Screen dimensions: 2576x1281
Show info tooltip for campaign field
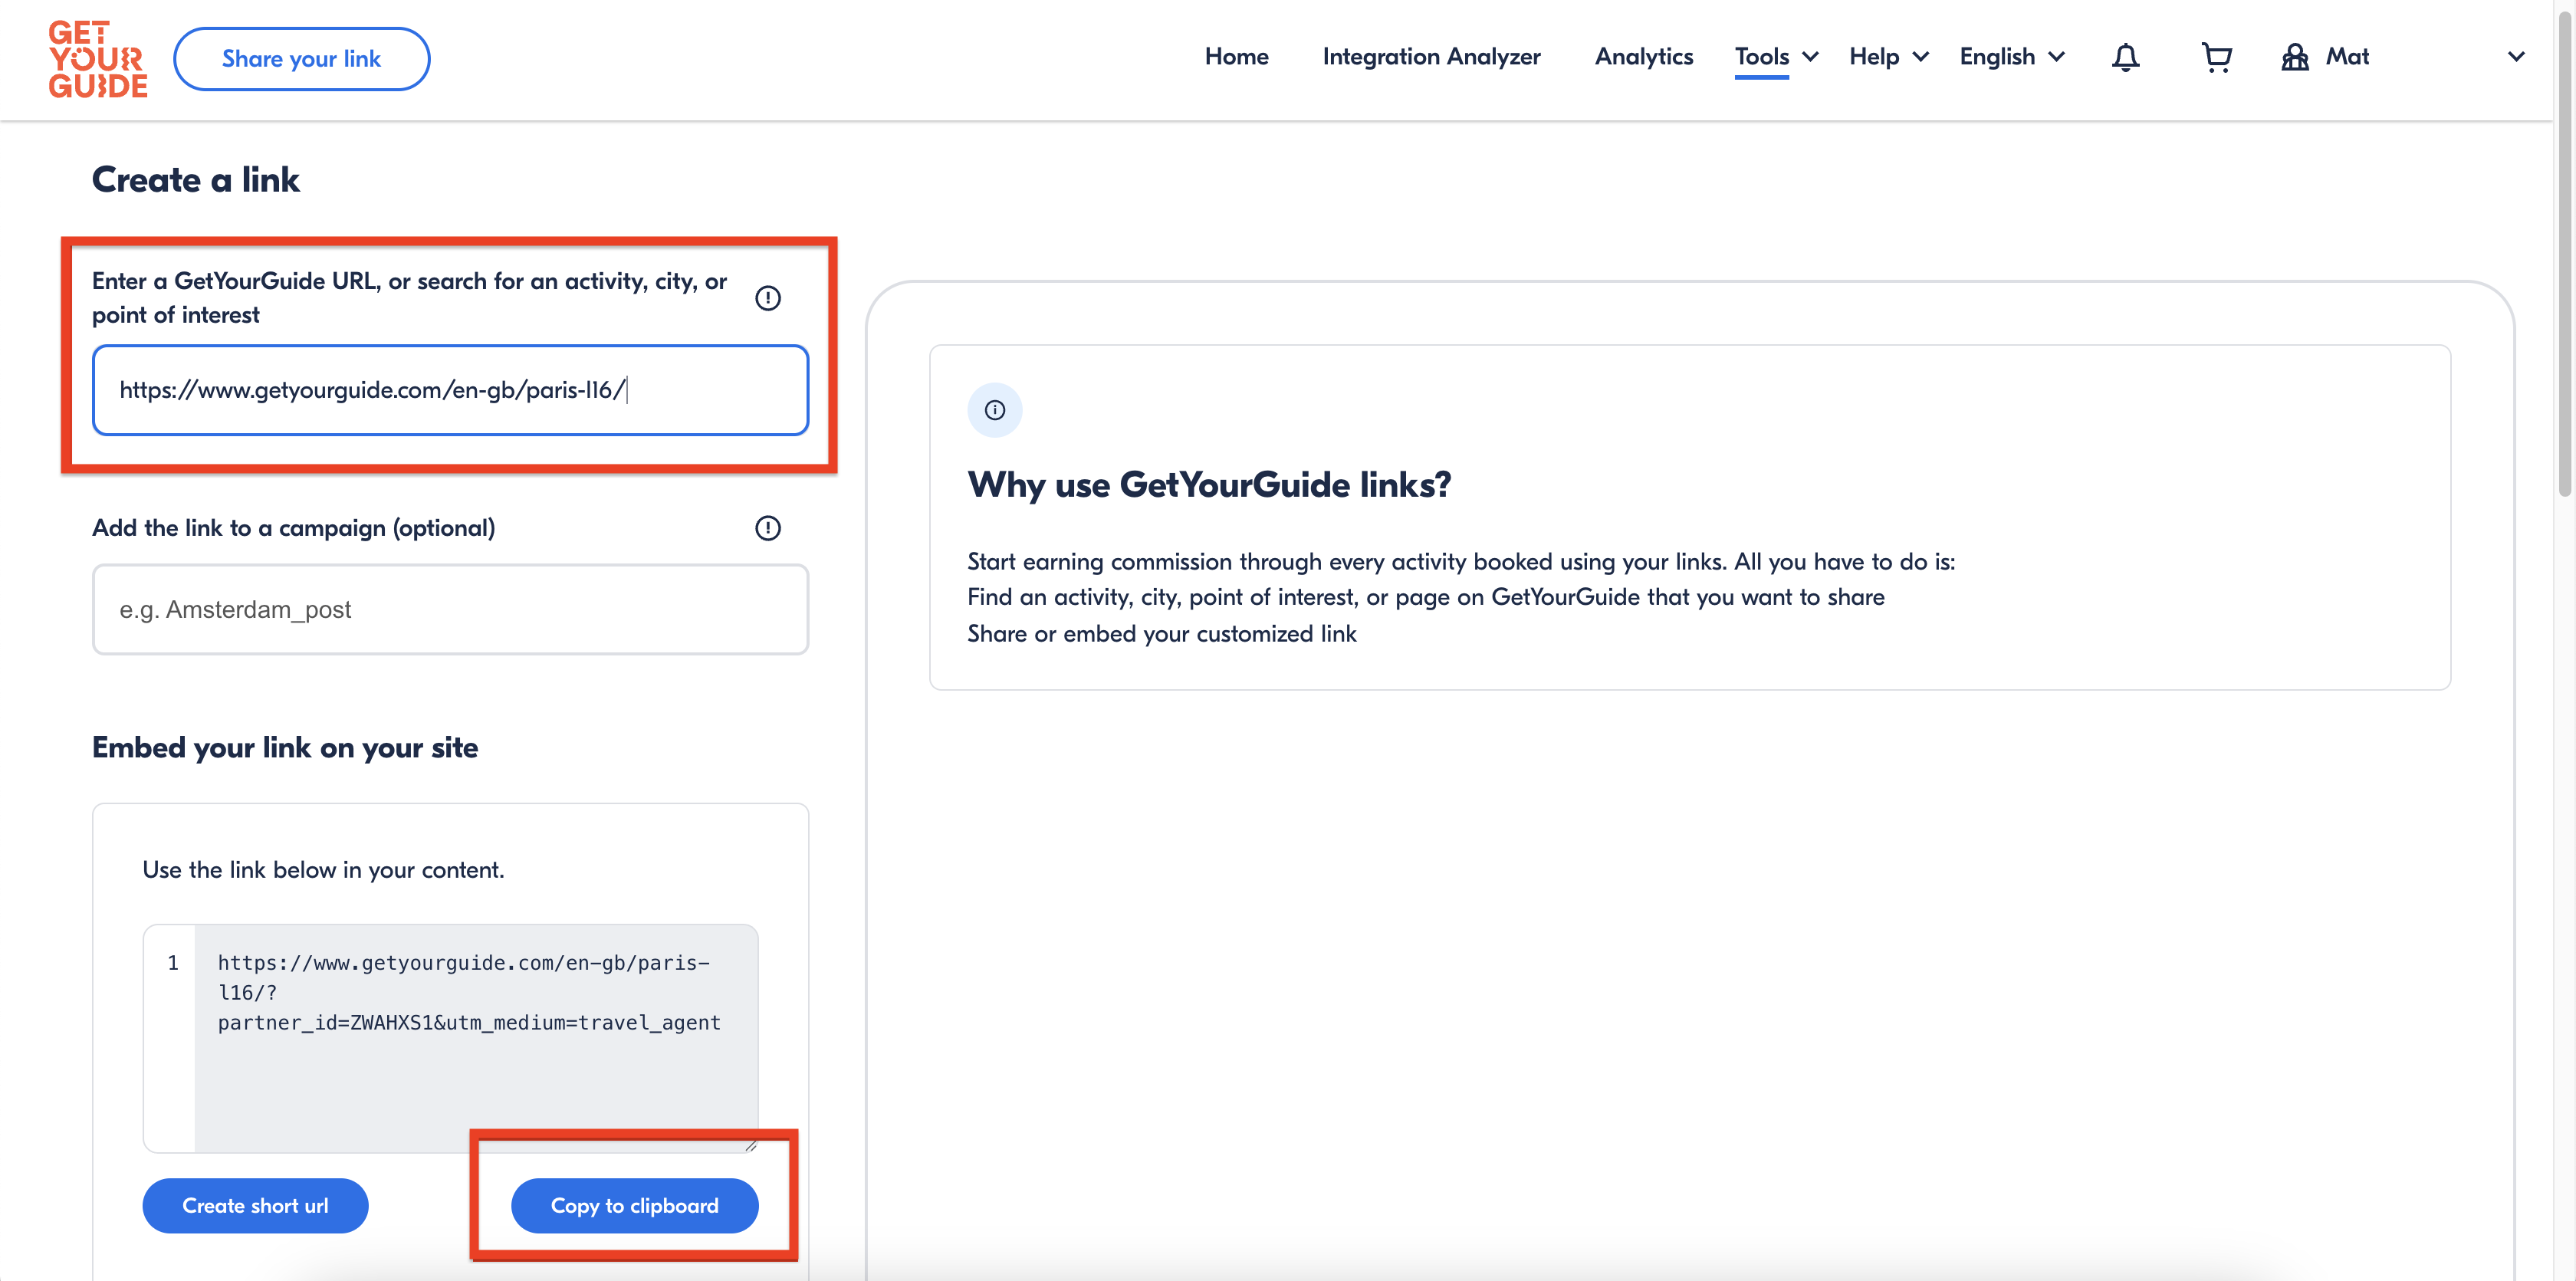click(x=767, y=528)
